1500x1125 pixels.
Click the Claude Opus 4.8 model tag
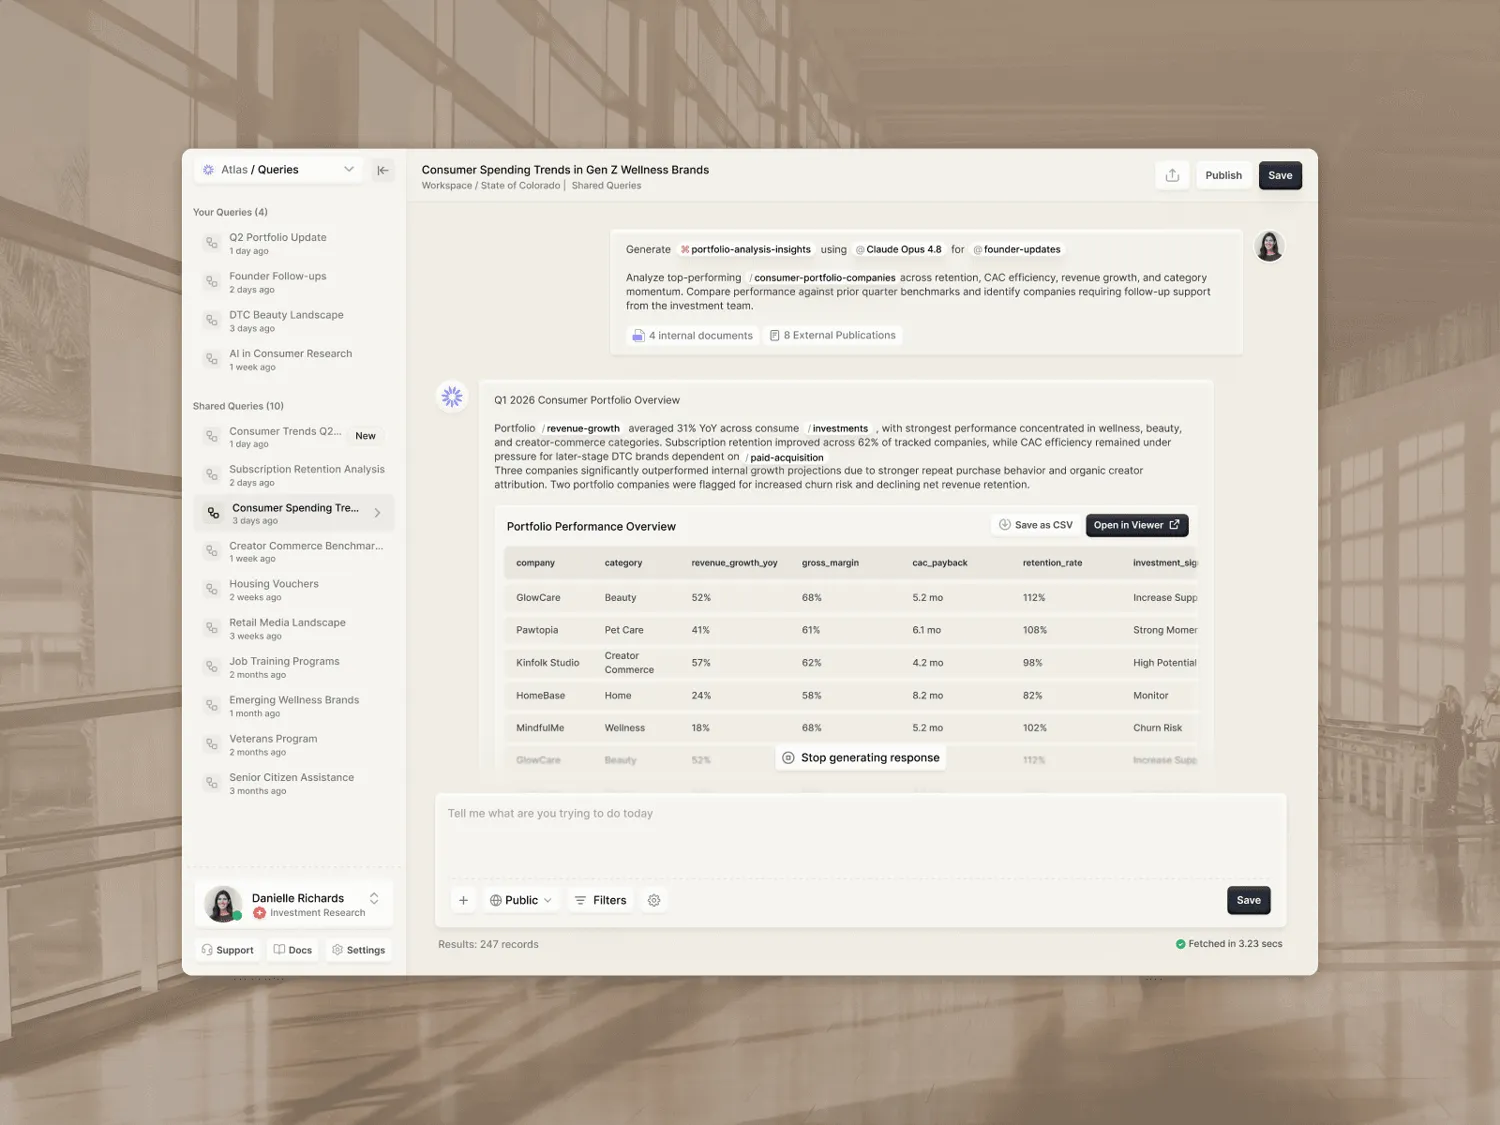pyautogui.click(x=898, y=250)
